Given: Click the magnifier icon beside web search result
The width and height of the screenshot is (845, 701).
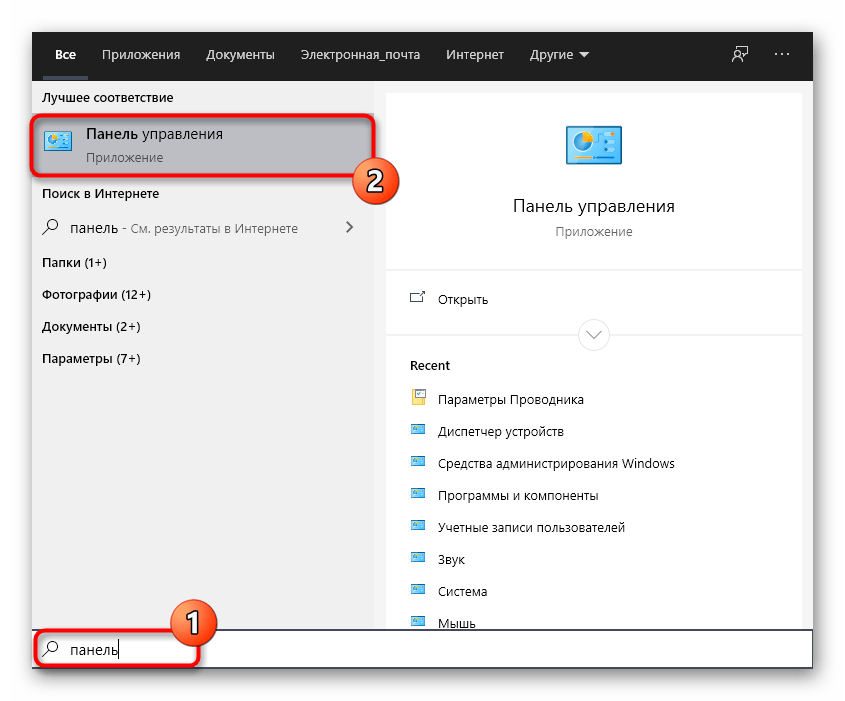Looking at the screenshot, I should pos(51,228).
